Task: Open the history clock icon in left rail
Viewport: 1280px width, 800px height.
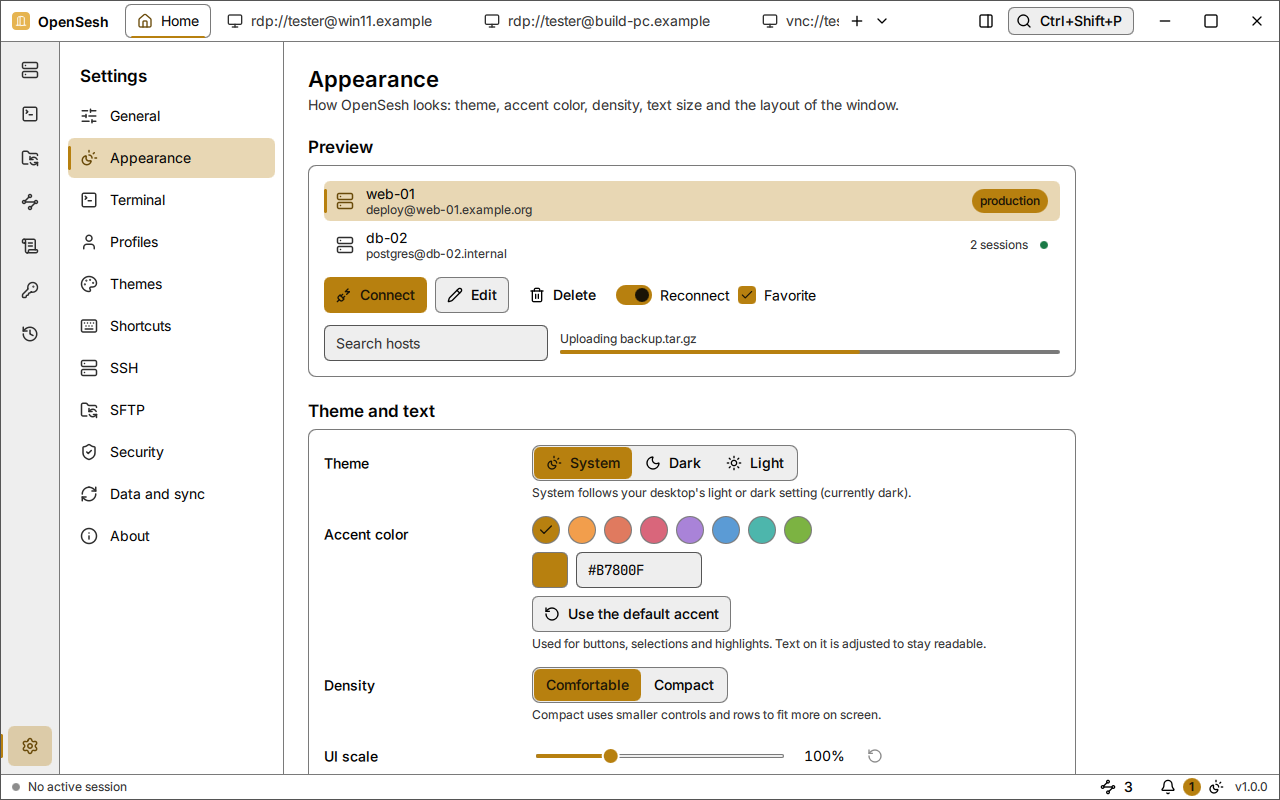Action: [x=30, y=334]
